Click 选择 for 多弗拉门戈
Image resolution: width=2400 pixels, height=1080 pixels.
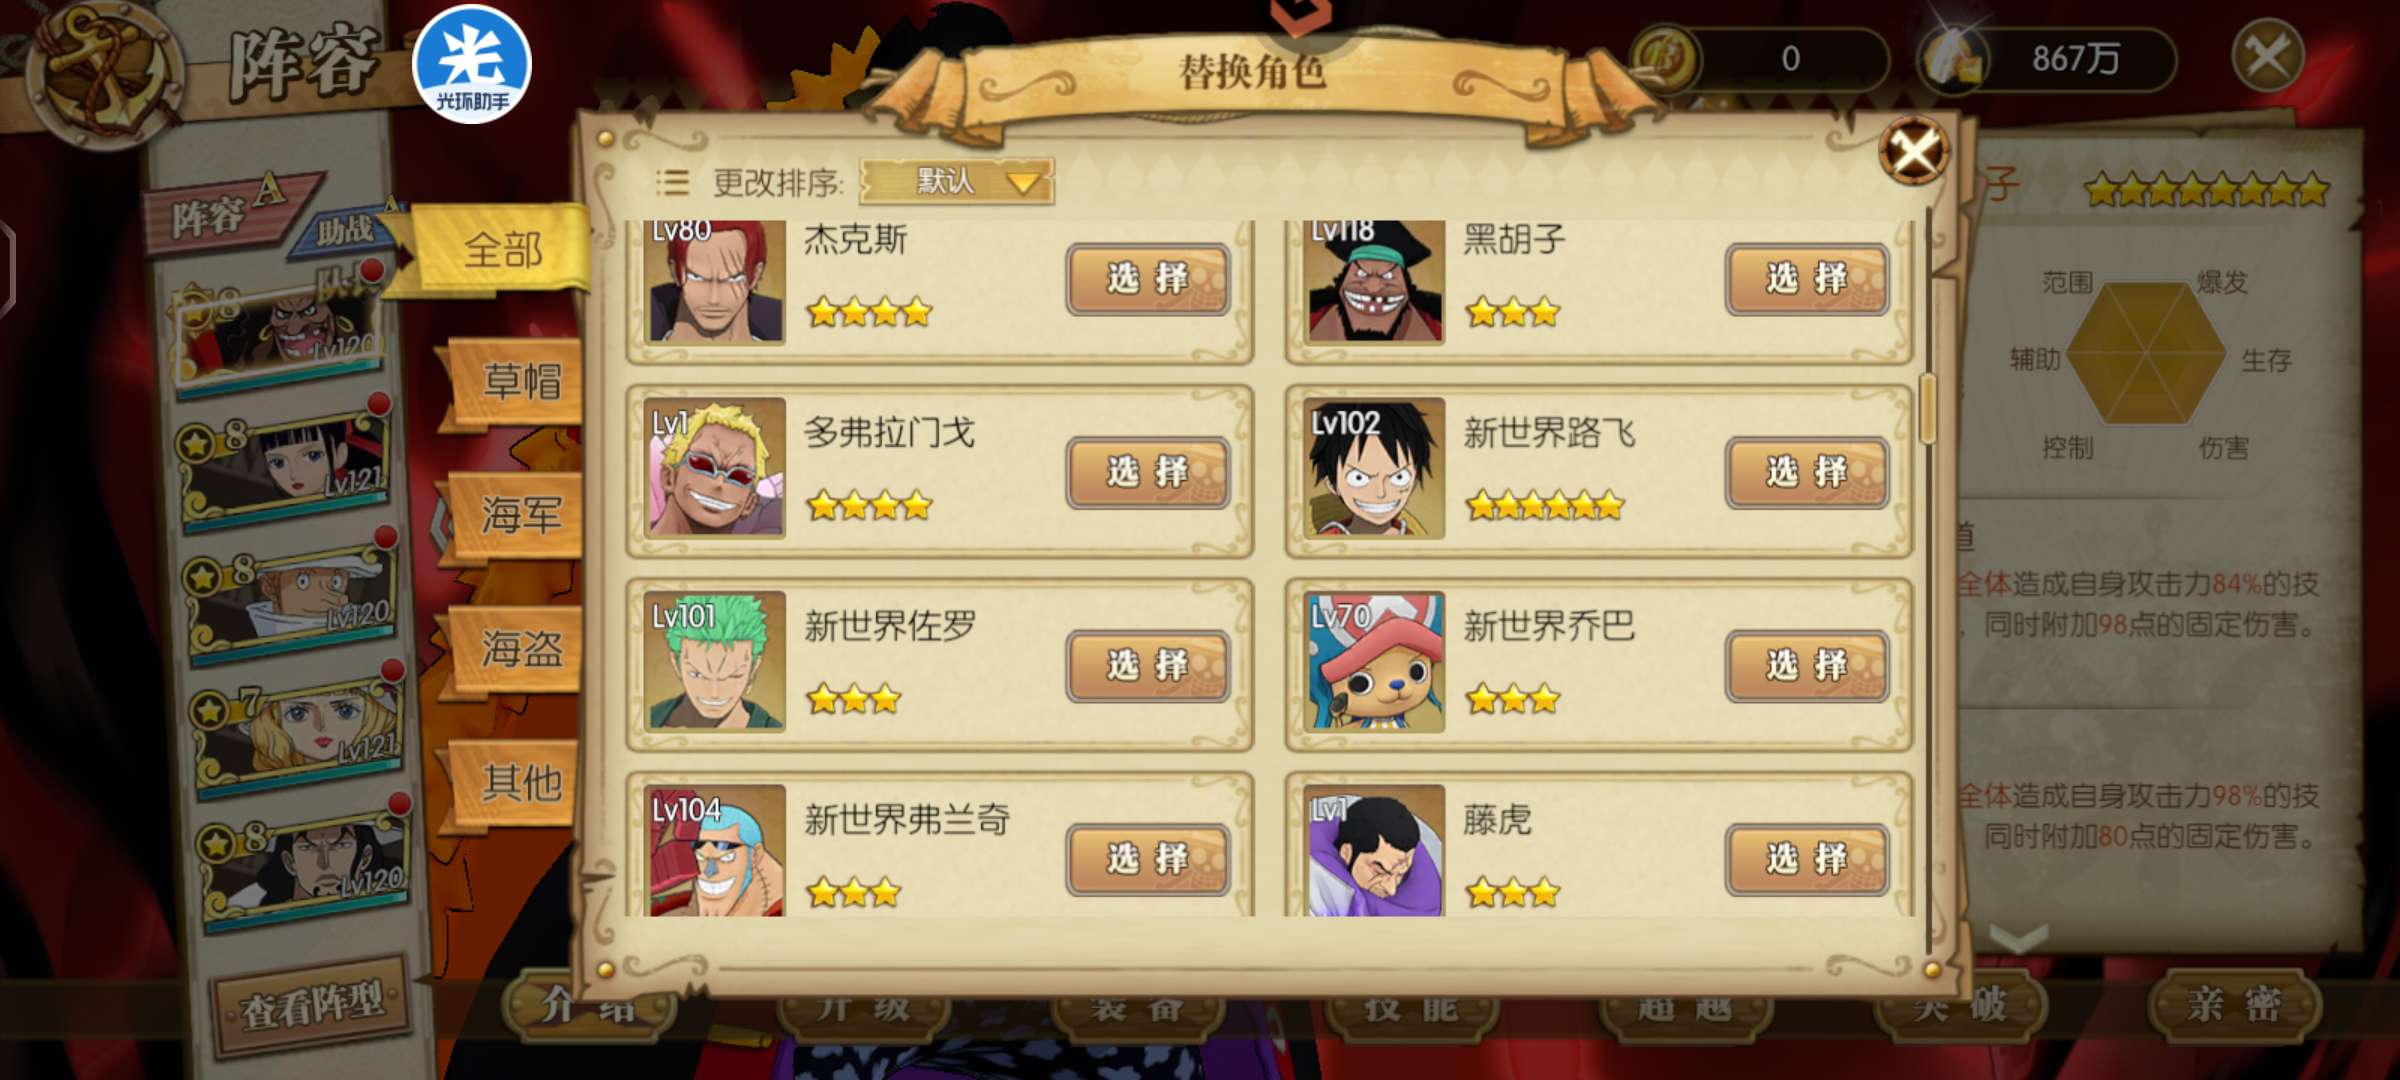(1147, 472)
